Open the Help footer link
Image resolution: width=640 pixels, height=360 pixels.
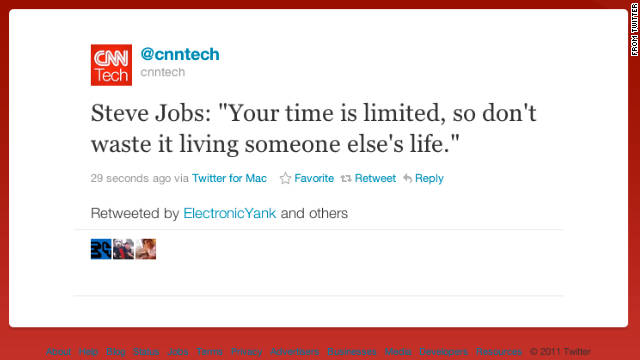tap(88, 351)
